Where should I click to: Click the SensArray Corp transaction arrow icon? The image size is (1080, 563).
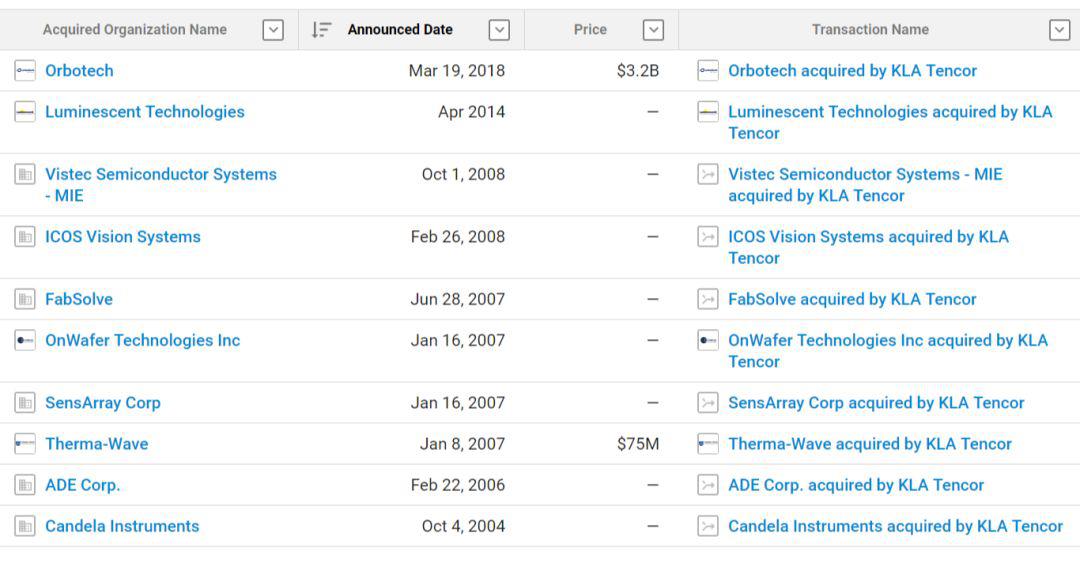tap(708, 403)
